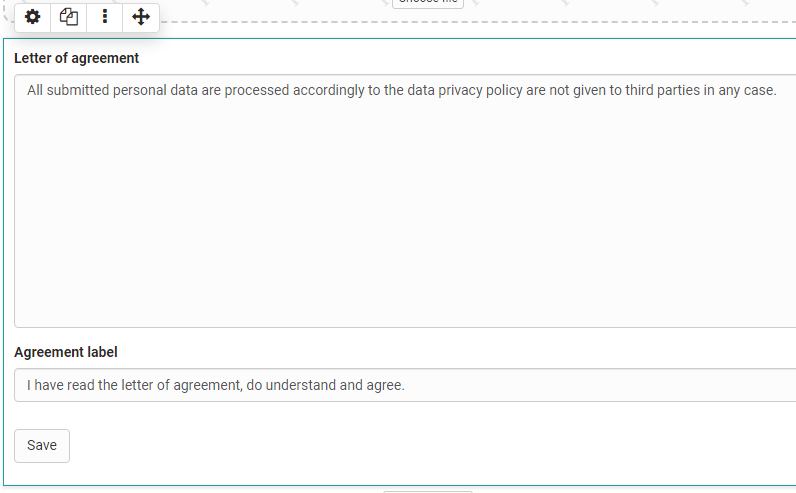This screenshot has width=796, height=493.
Task: Click the dashed drop-zone border above the form
Action: pyautogui.click(x=558, y=22)
